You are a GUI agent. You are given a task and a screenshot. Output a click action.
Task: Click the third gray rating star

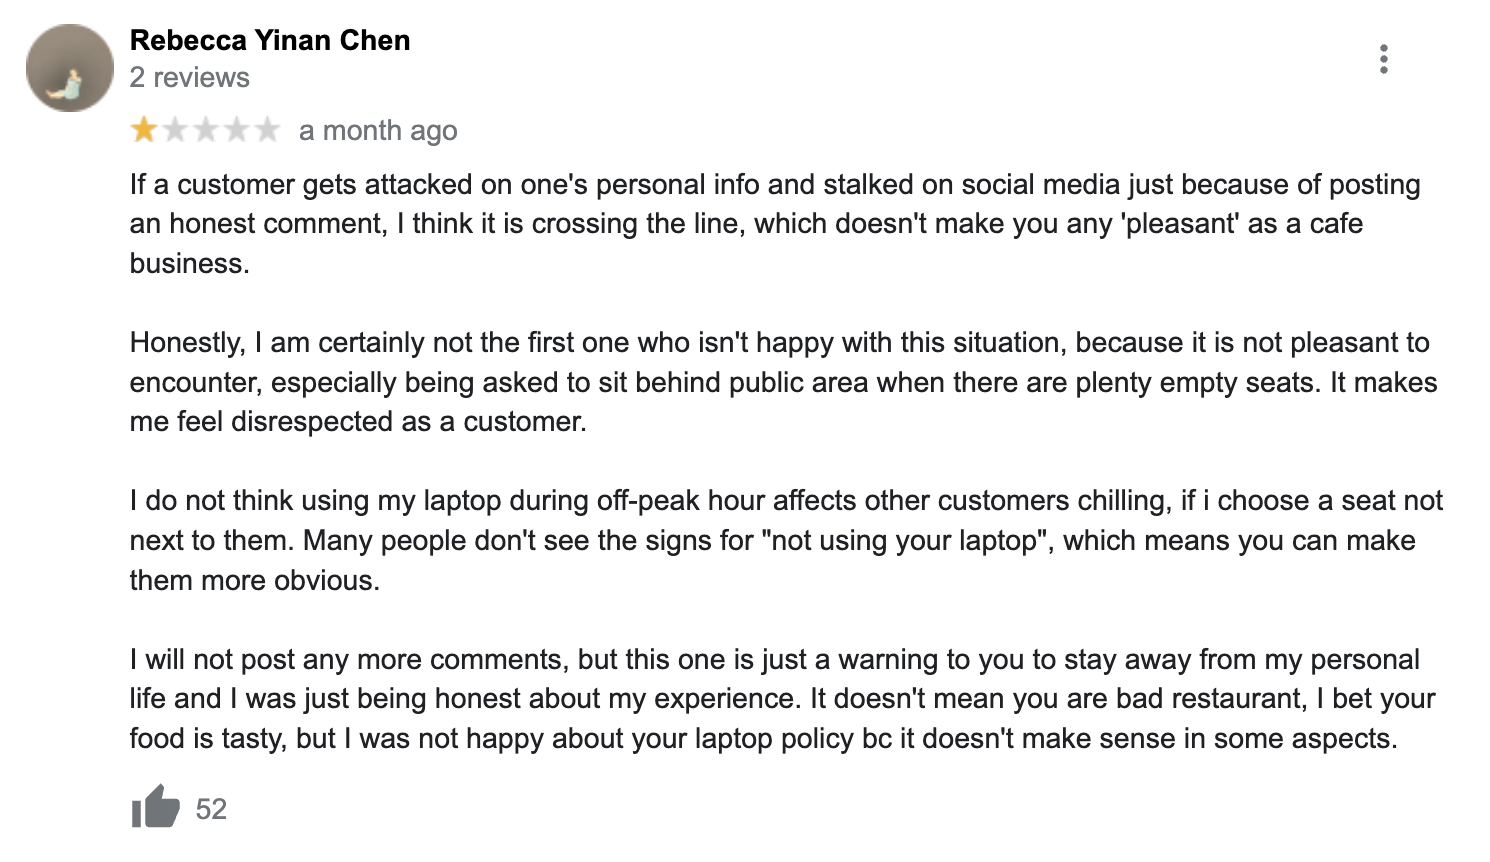[x=206, y=130]
